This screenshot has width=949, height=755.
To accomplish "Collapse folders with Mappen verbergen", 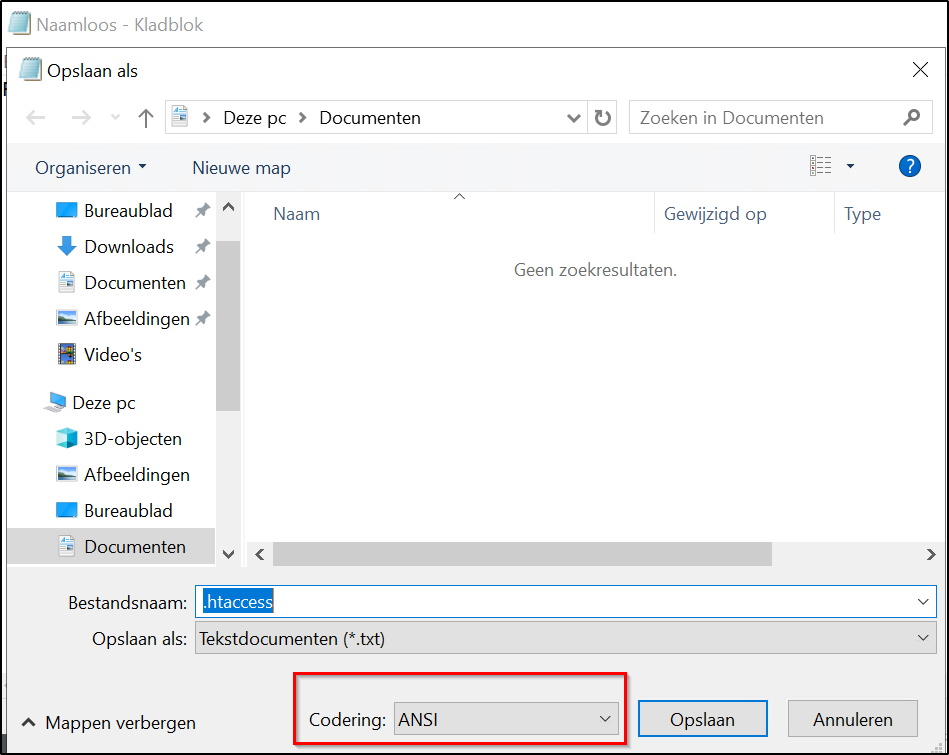I will [x=108, y=723].
